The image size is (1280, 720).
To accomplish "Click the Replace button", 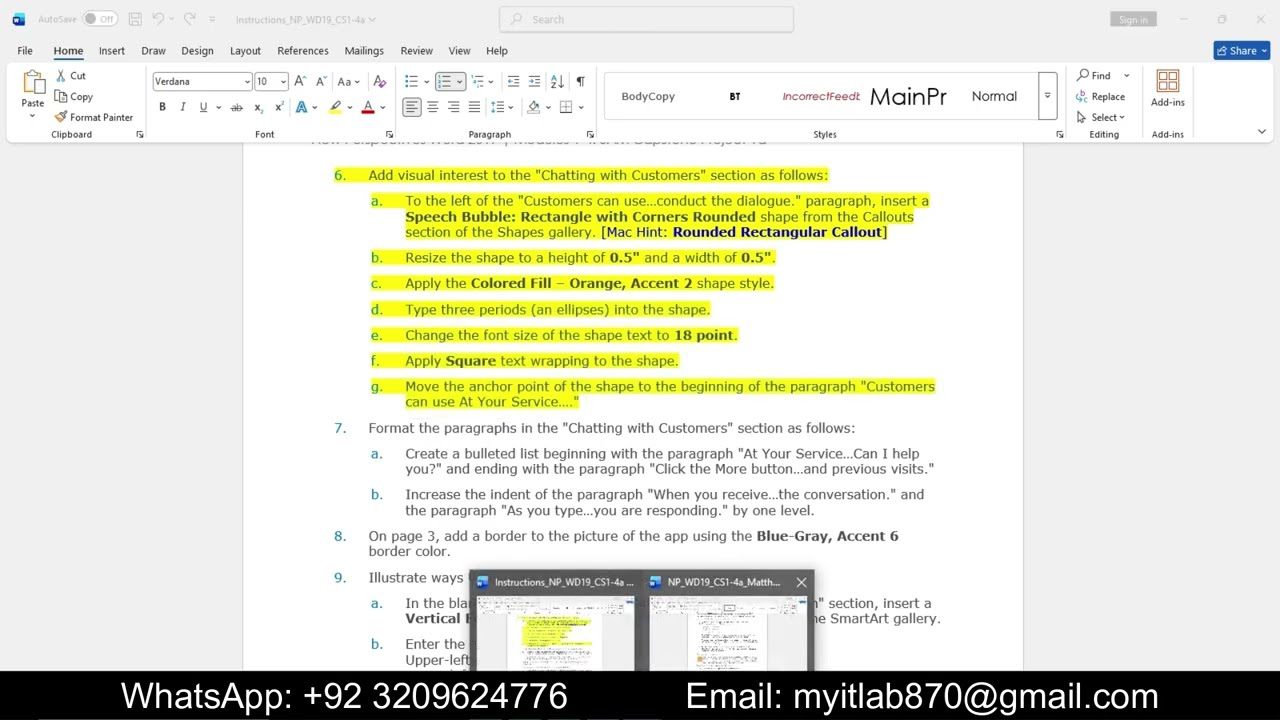I will click(1101, 97).
